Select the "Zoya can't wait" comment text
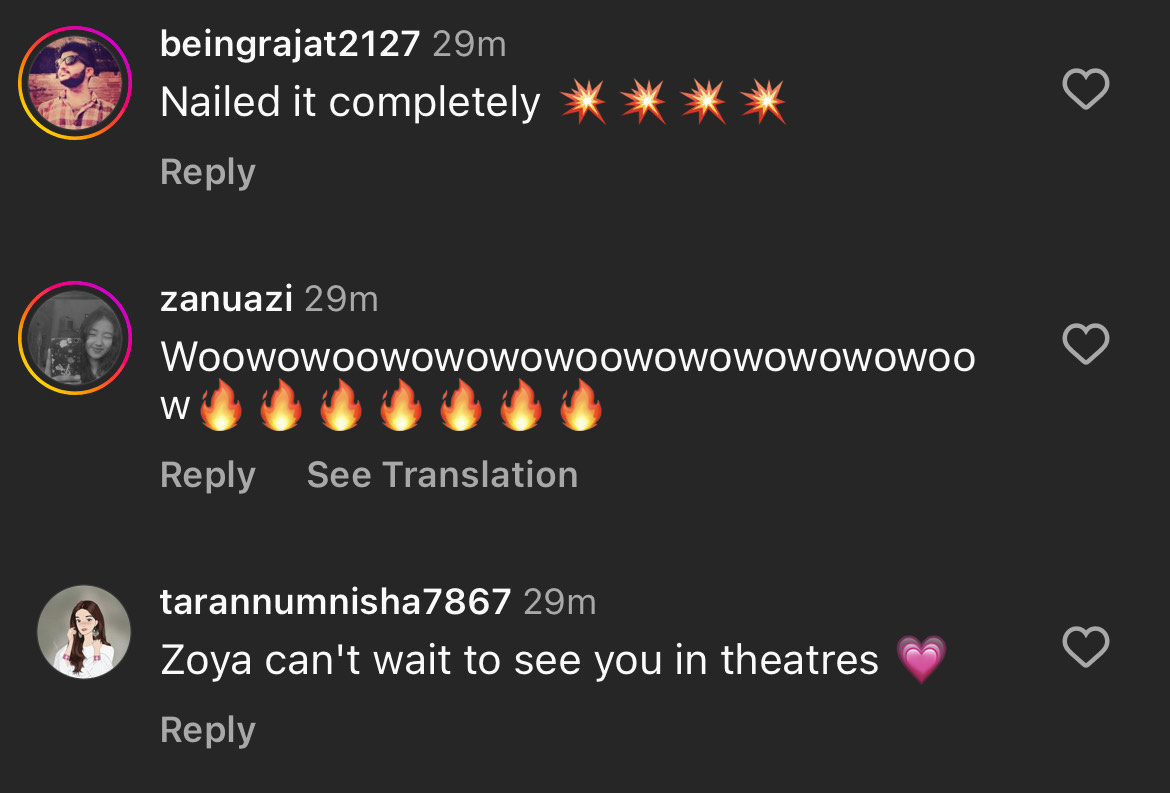Screen dimensions: 1170x793 pyautogui.click(x=519, y=659)
